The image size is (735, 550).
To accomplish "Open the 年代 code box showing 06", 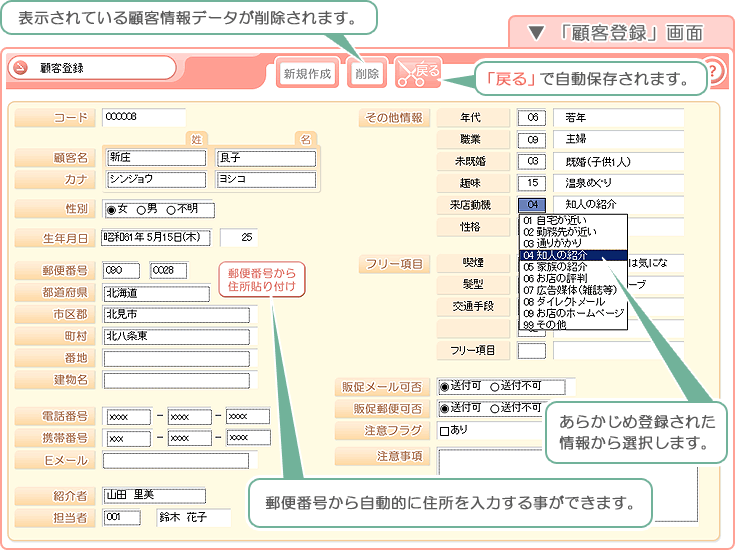I will 532,117.
